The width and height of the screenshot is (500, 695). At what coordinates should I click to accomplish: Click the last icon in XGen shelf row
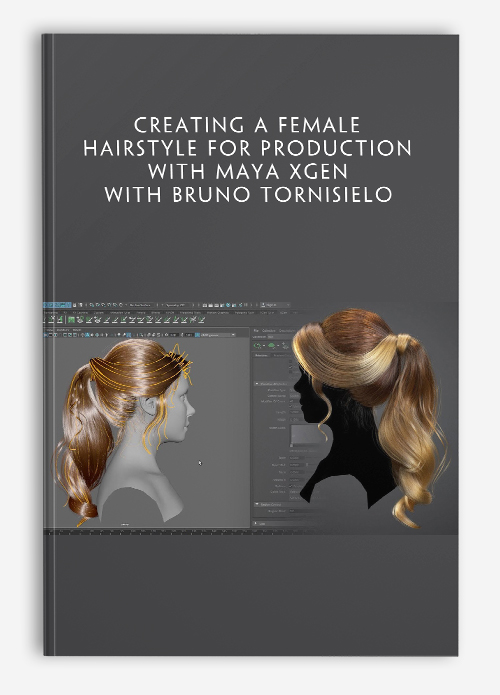[201, 319]
